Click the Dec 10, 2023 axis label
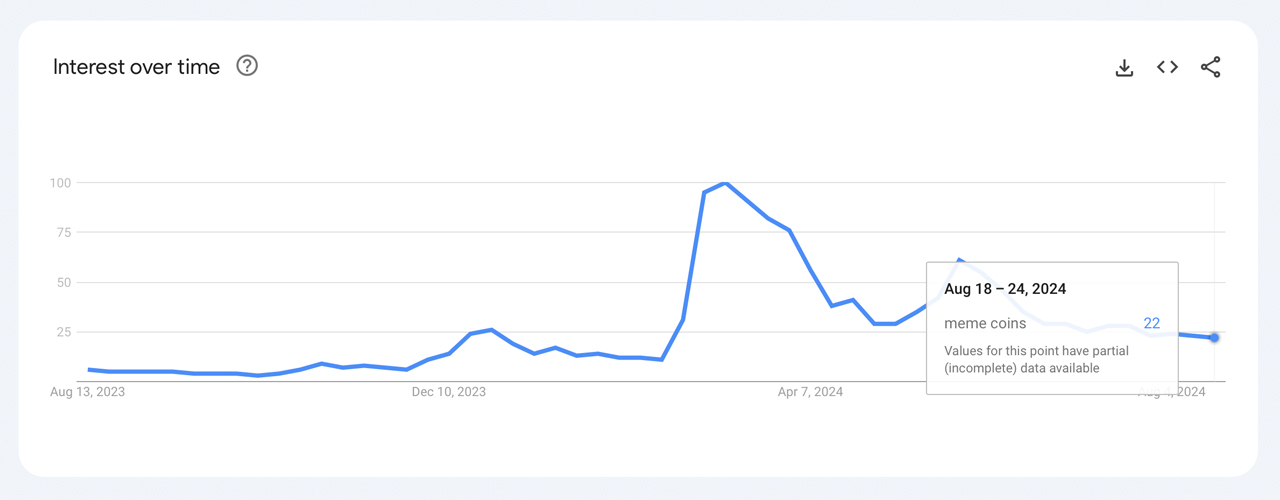 (x=449, y=392)
